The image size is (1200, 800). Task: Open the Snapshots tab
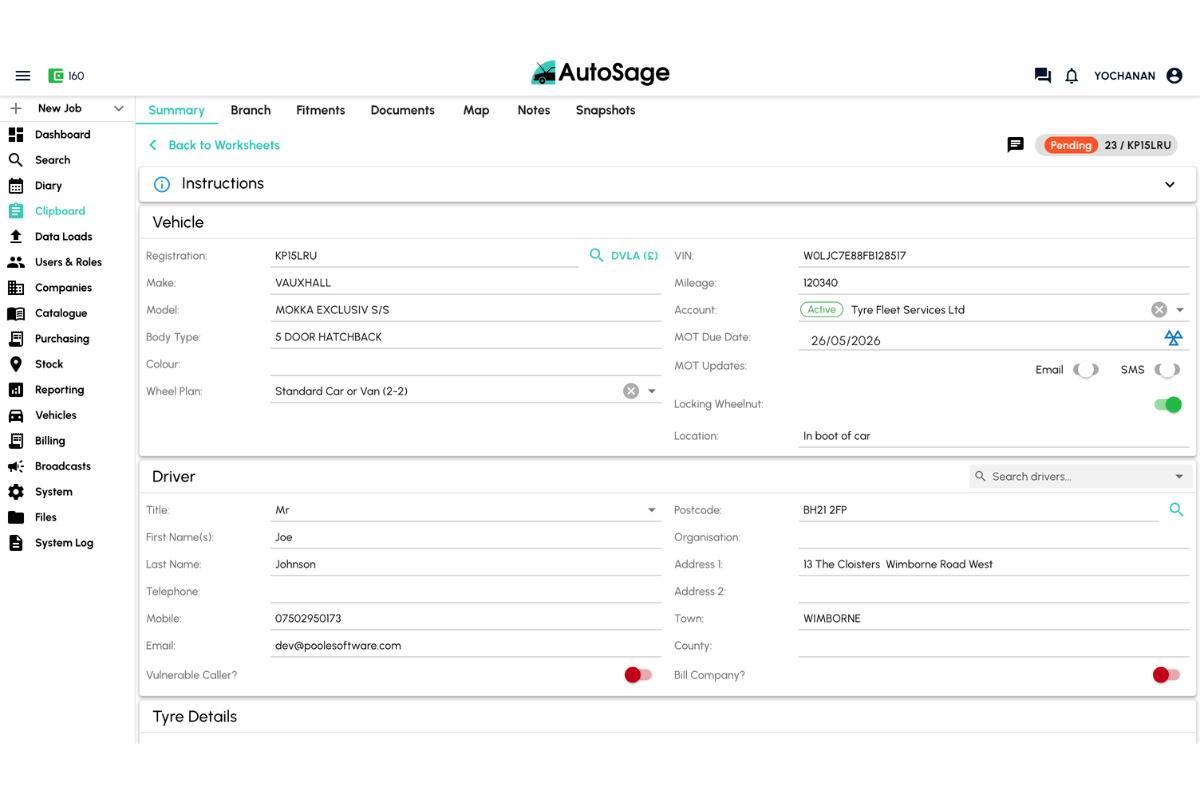605,110
